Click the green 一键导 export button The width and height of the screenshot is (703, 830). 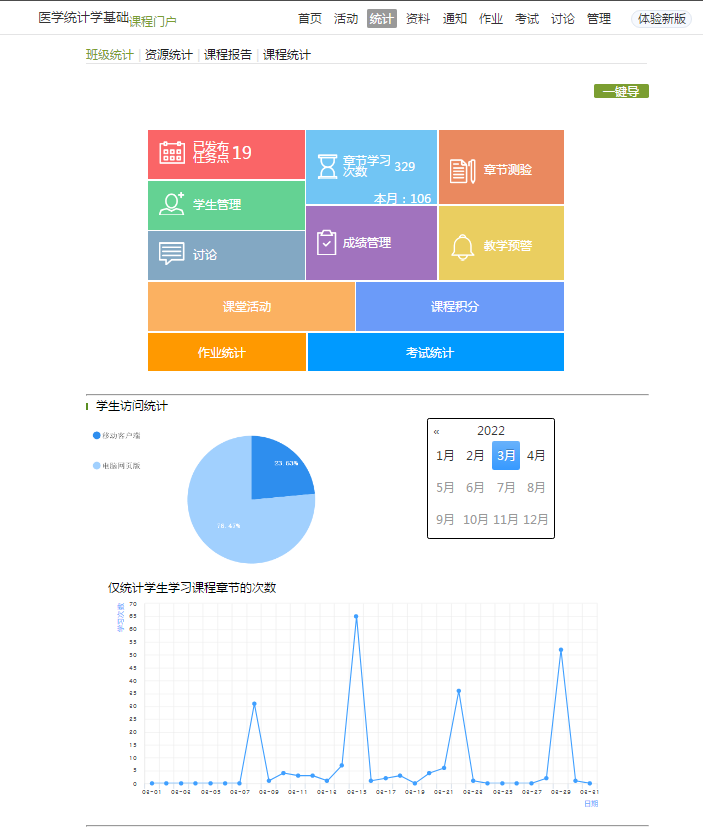[621, 91]
